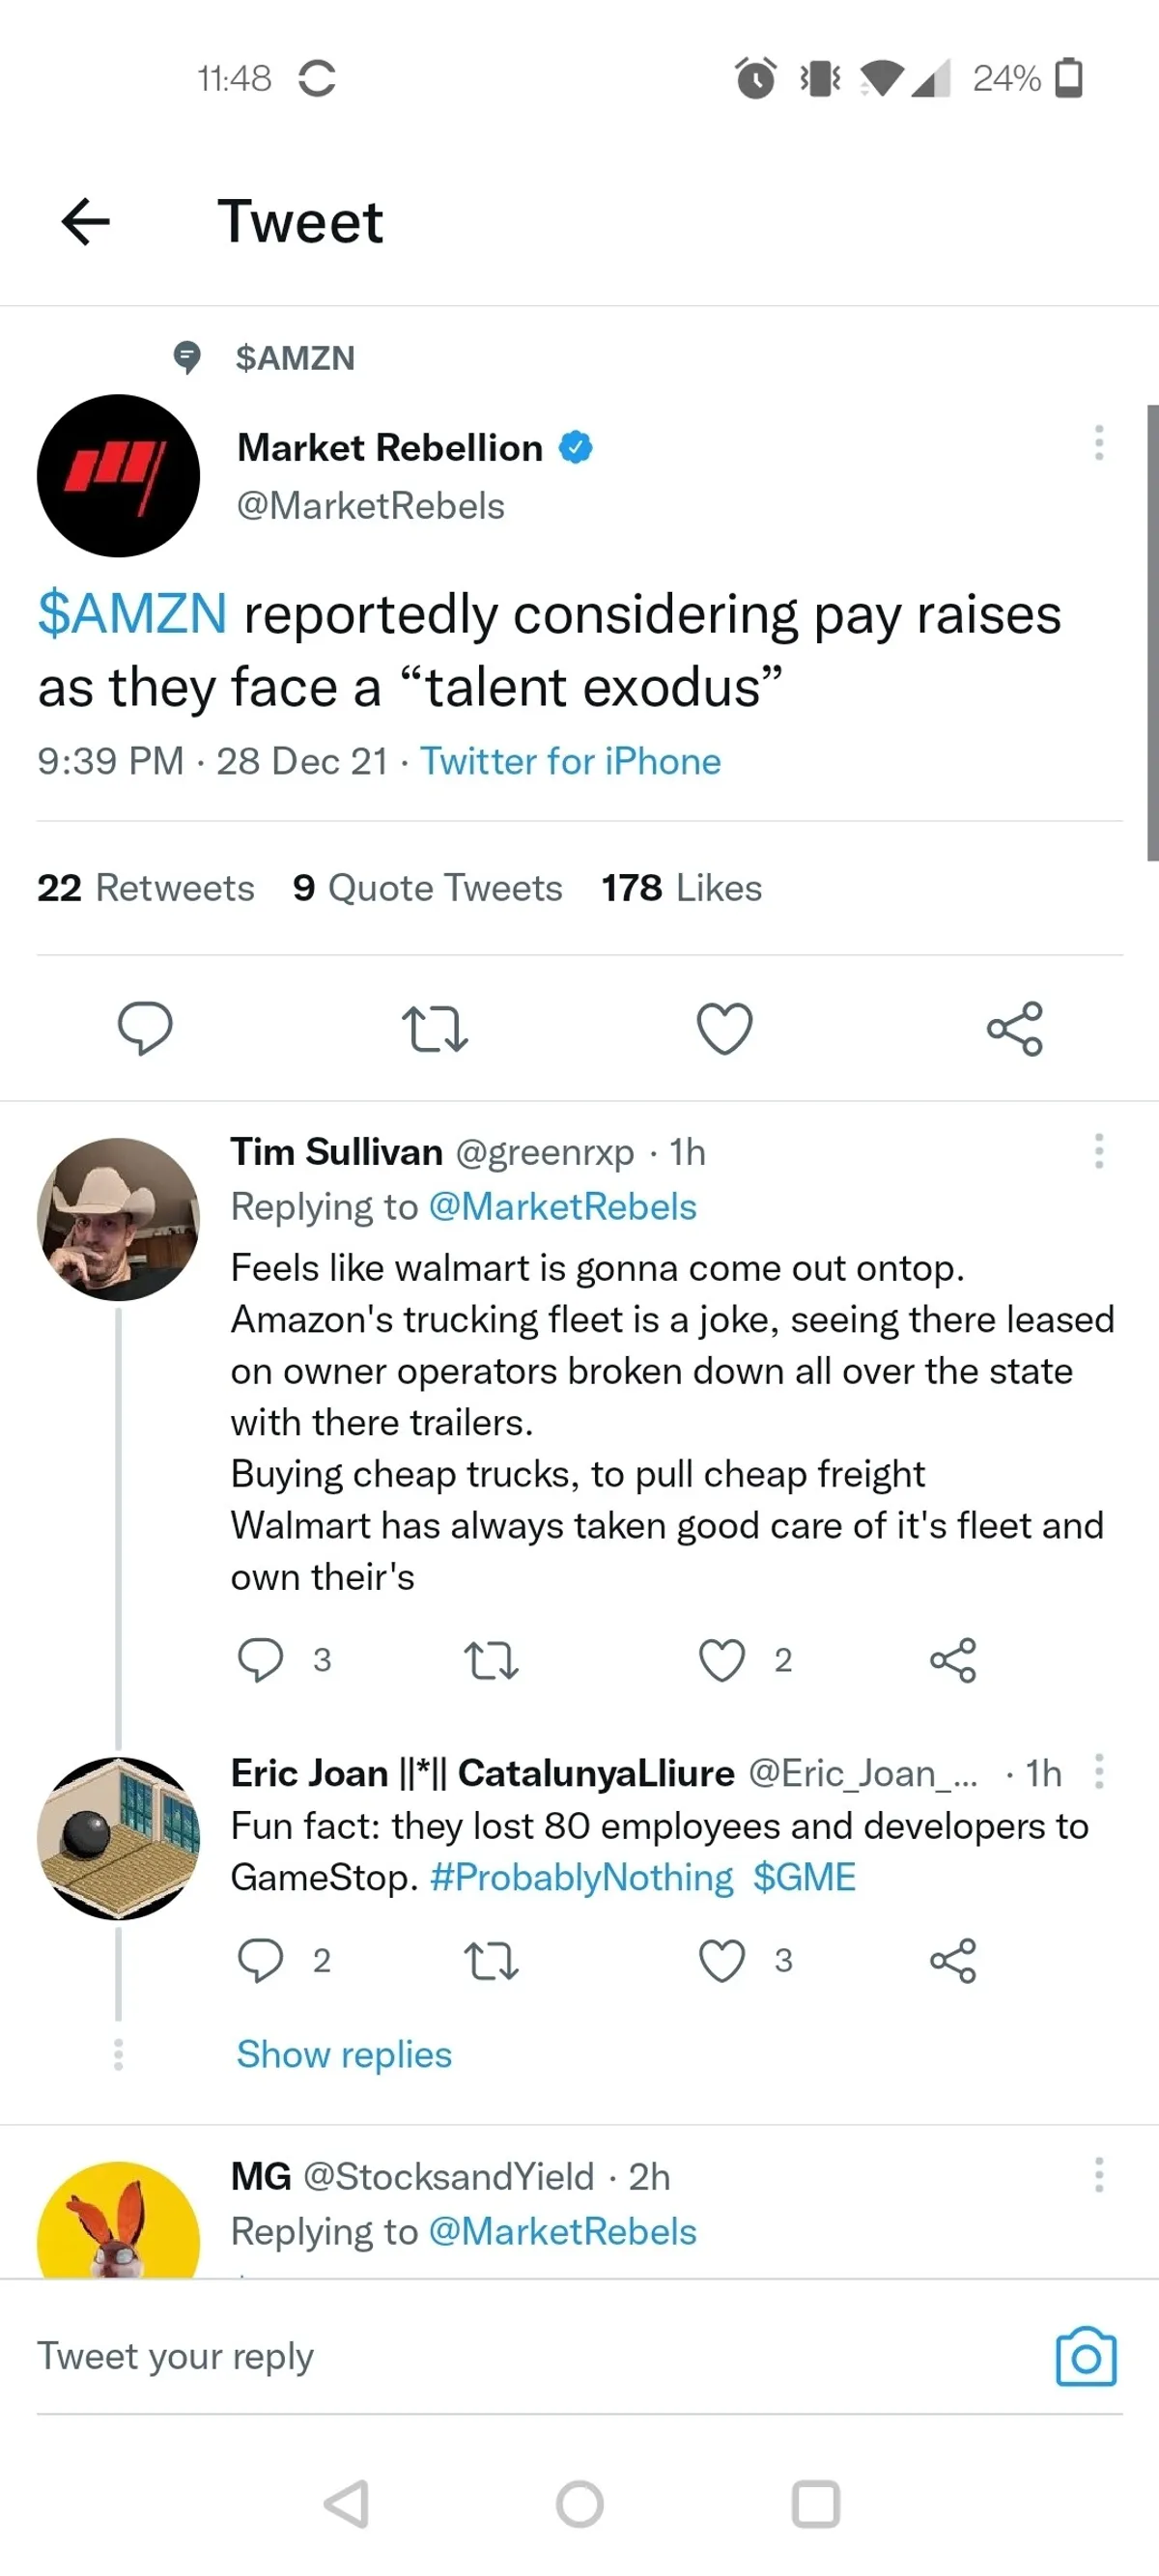This screenshot has height=2576, width=1159.
Task: Like the main $AMZN tweet
Action: (724, 1028)
